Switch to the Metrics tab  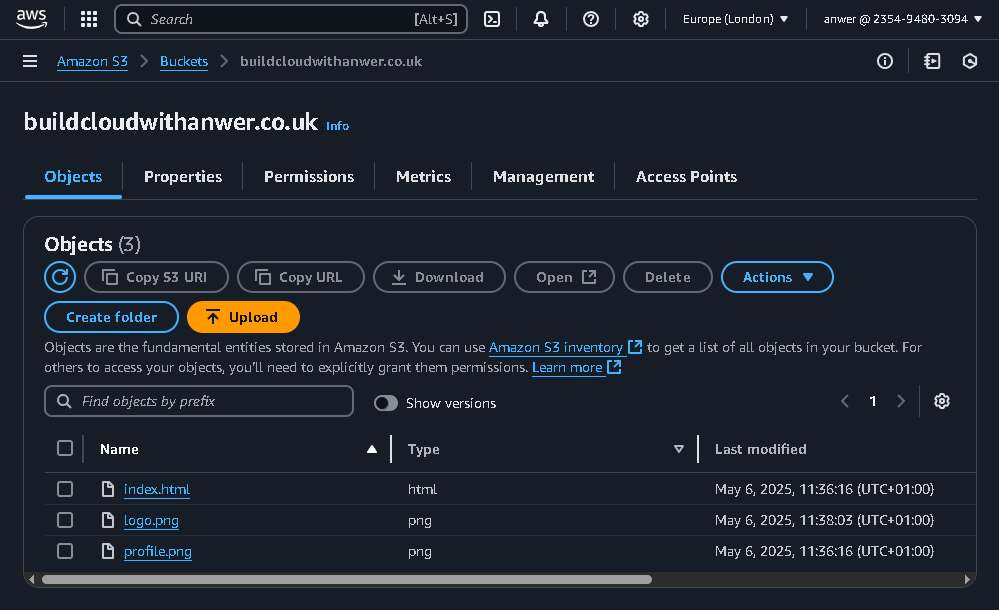coord(423,177)
